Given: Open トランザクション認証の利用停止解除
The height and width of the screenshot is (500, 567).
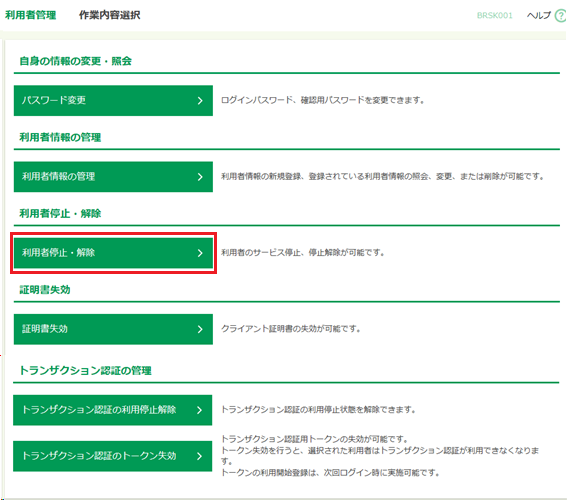Looking at the screenshot, I should pyautogui.click(x=112, y=410).
